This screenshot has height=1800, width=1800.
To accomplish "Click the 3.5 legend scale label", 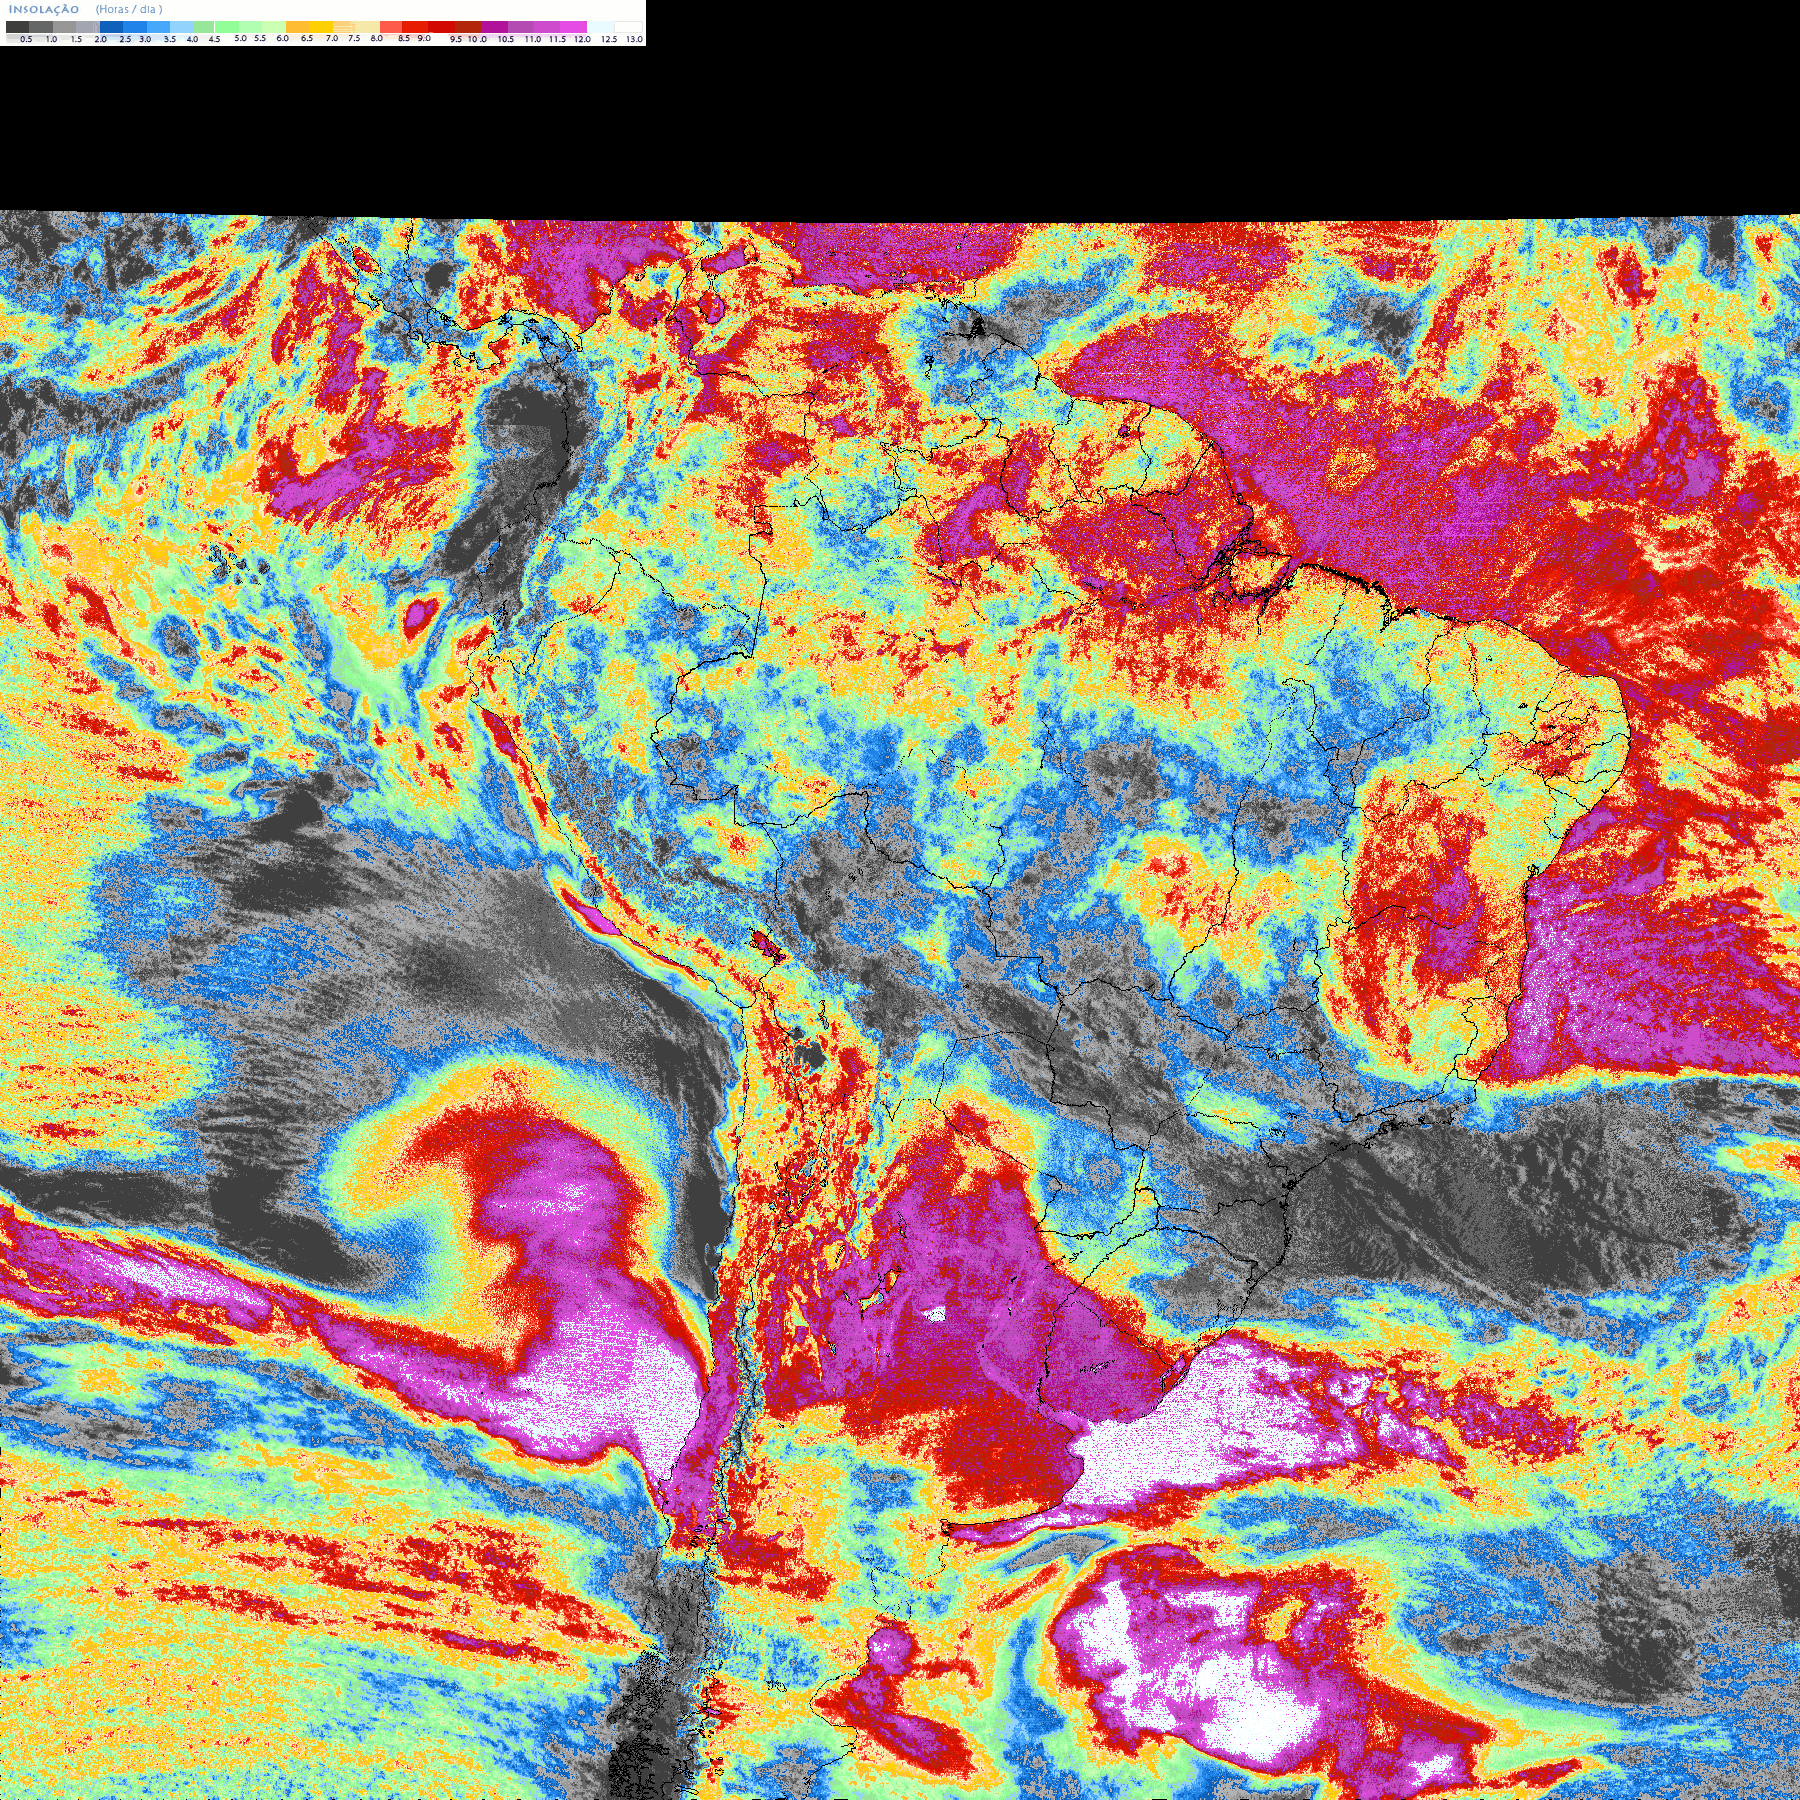I will tap(170, 39).
